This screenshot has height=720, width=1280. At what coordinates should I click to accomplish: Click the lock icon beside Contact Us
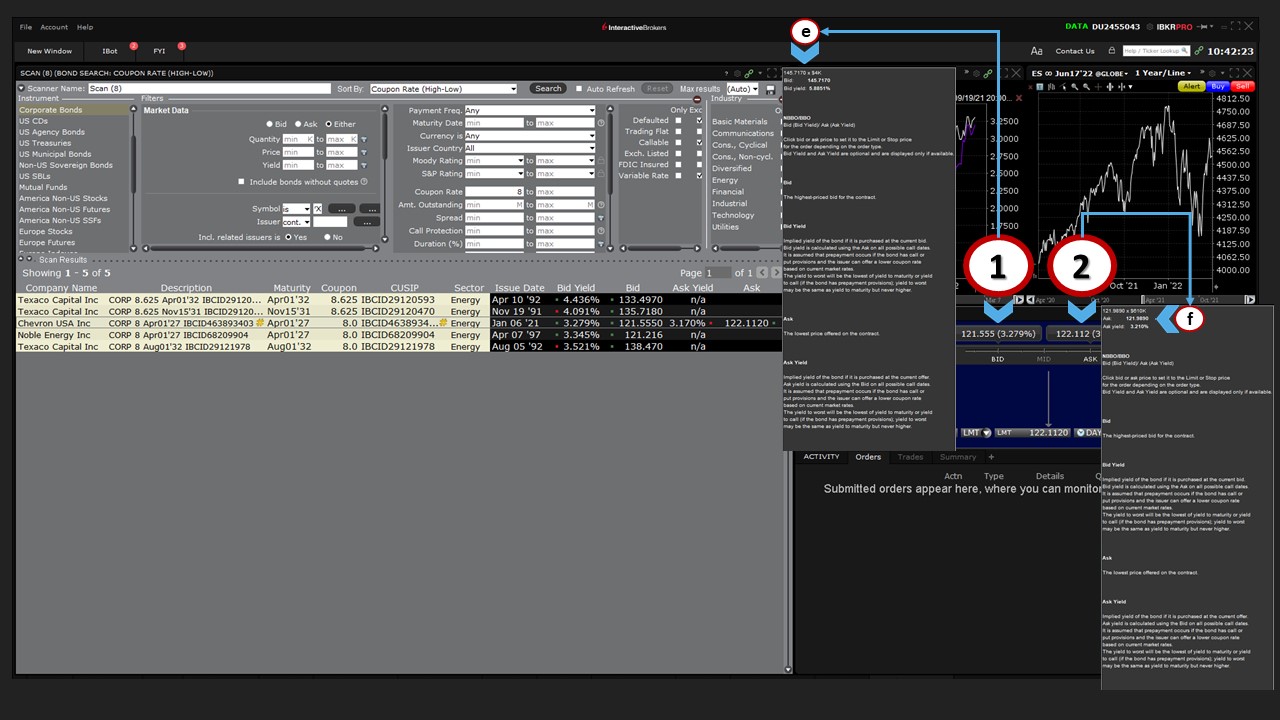(x=1111, y=51)
